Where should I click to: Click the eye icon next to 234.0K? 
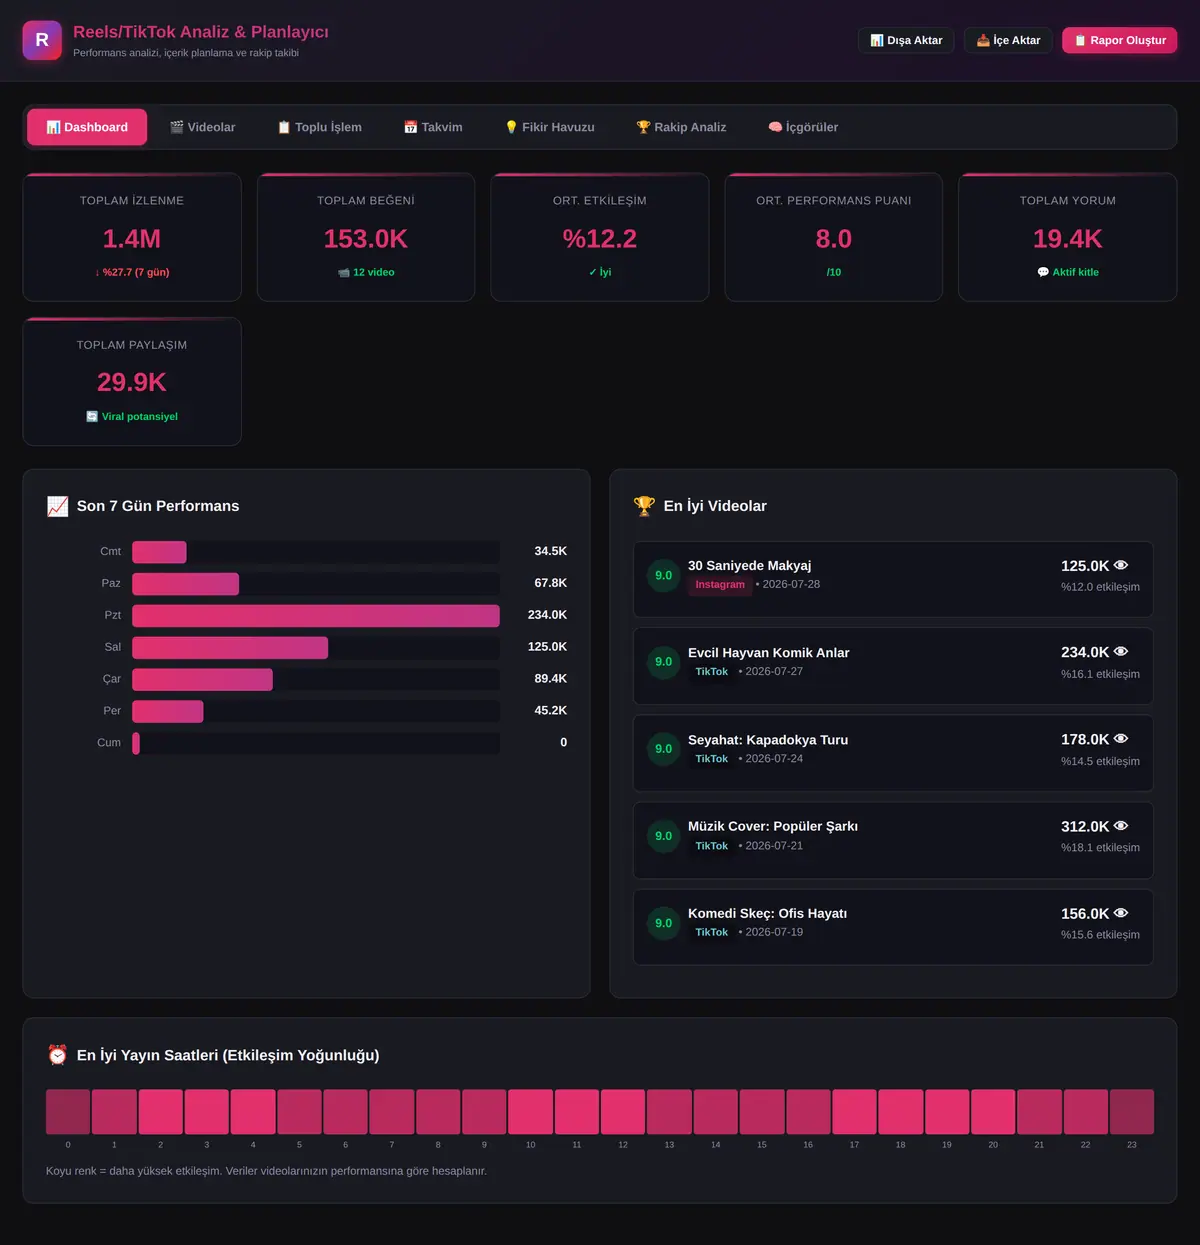point(1121,652)
